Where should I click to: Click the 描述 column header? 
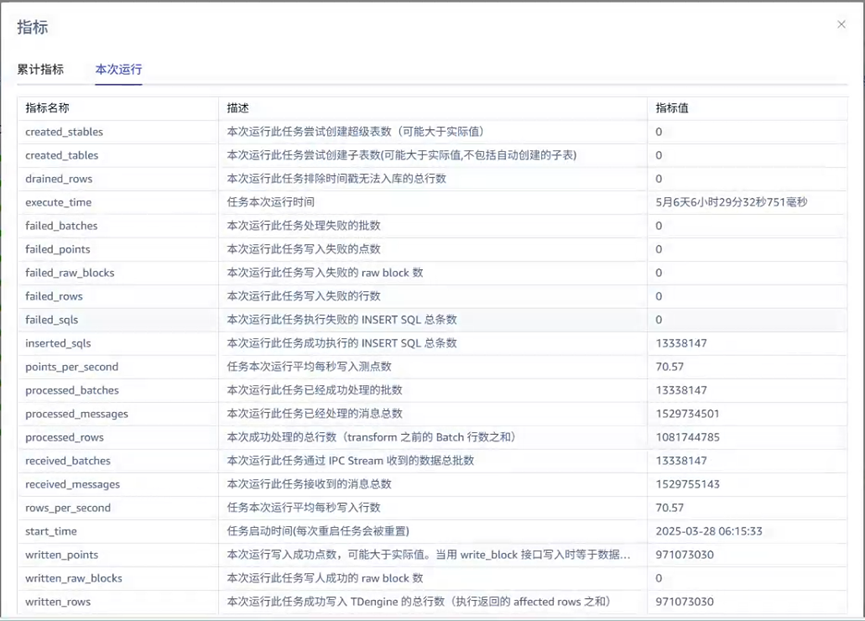click(238, 107)
